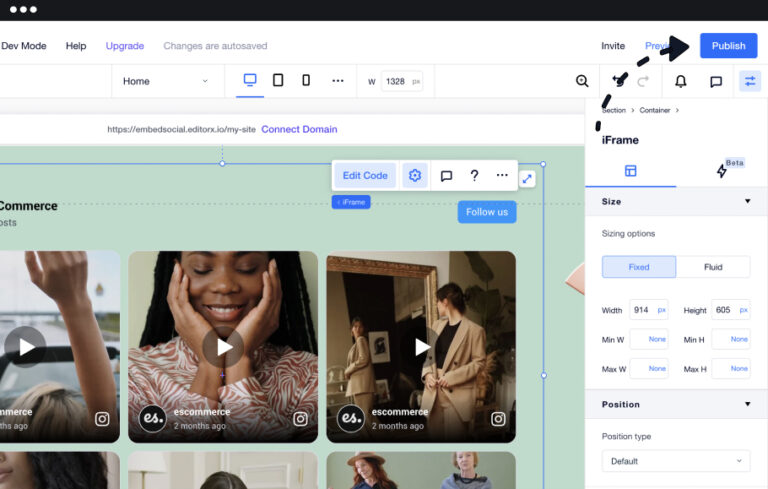Click Connect Domain link

299,129
